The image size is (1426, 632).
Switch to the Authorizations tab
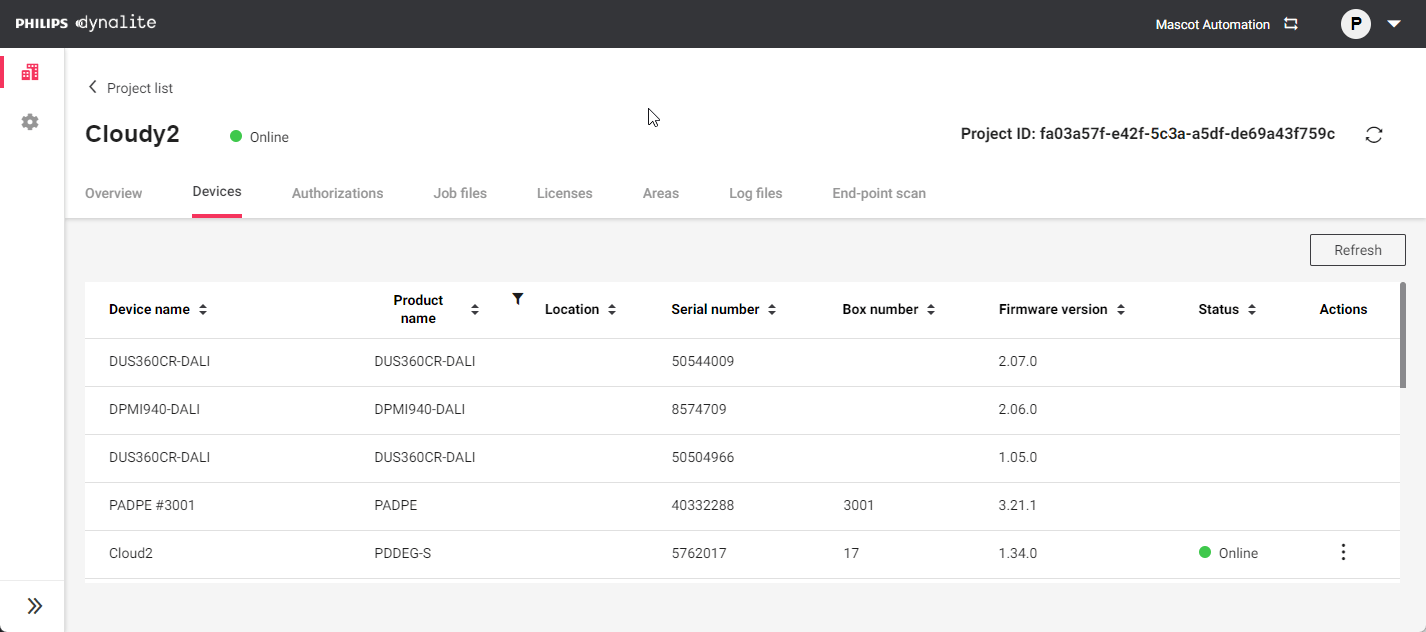click(x=337, y=193)
